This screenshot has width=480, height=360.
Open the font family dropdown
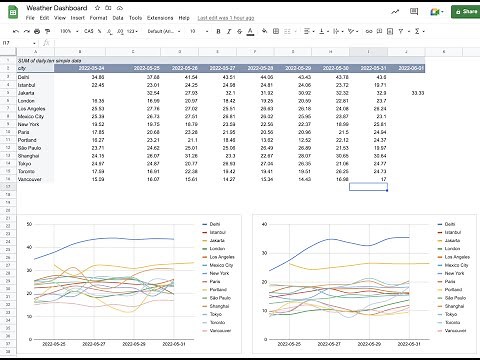(x=164, y=31)
